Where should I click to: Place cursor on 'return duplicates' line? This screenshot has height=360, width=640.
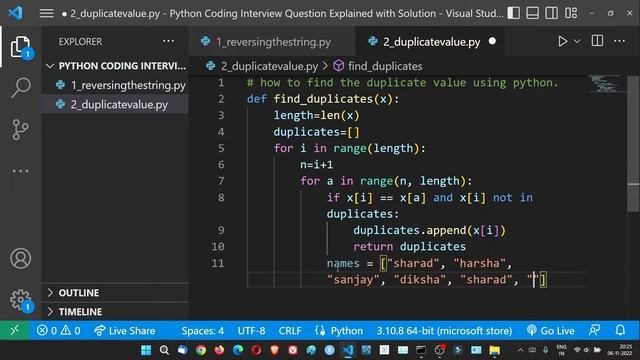coord(409,247)
